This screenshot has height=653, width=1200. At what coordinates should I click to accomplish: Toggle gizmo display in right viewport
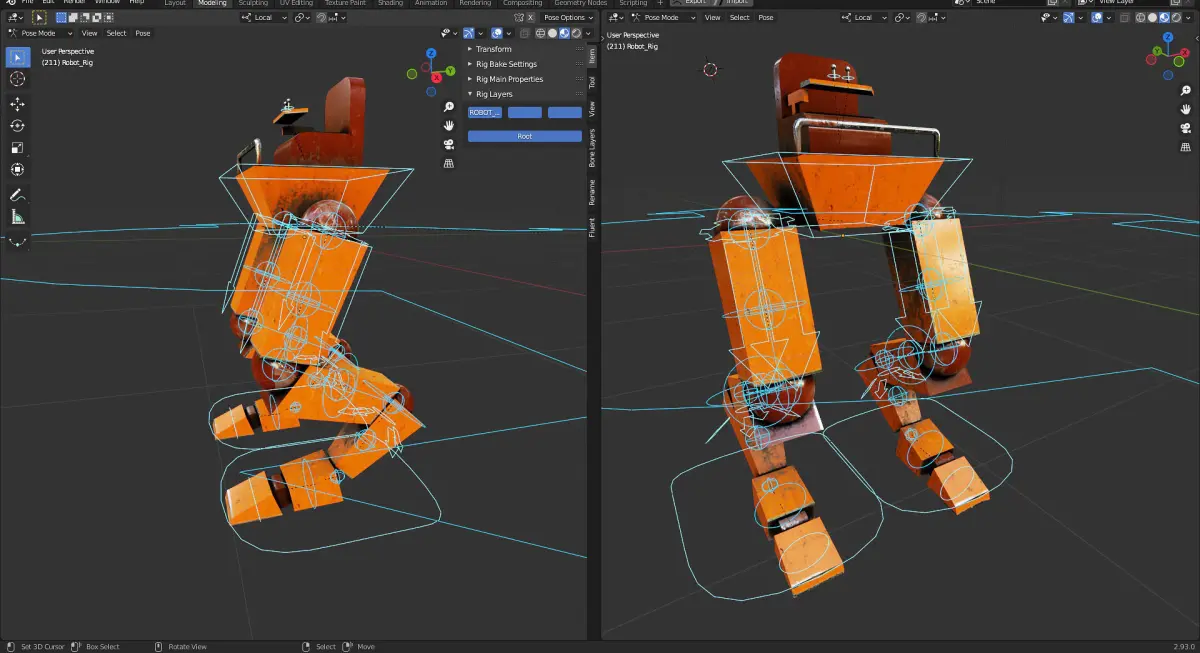click(1068, 17)
